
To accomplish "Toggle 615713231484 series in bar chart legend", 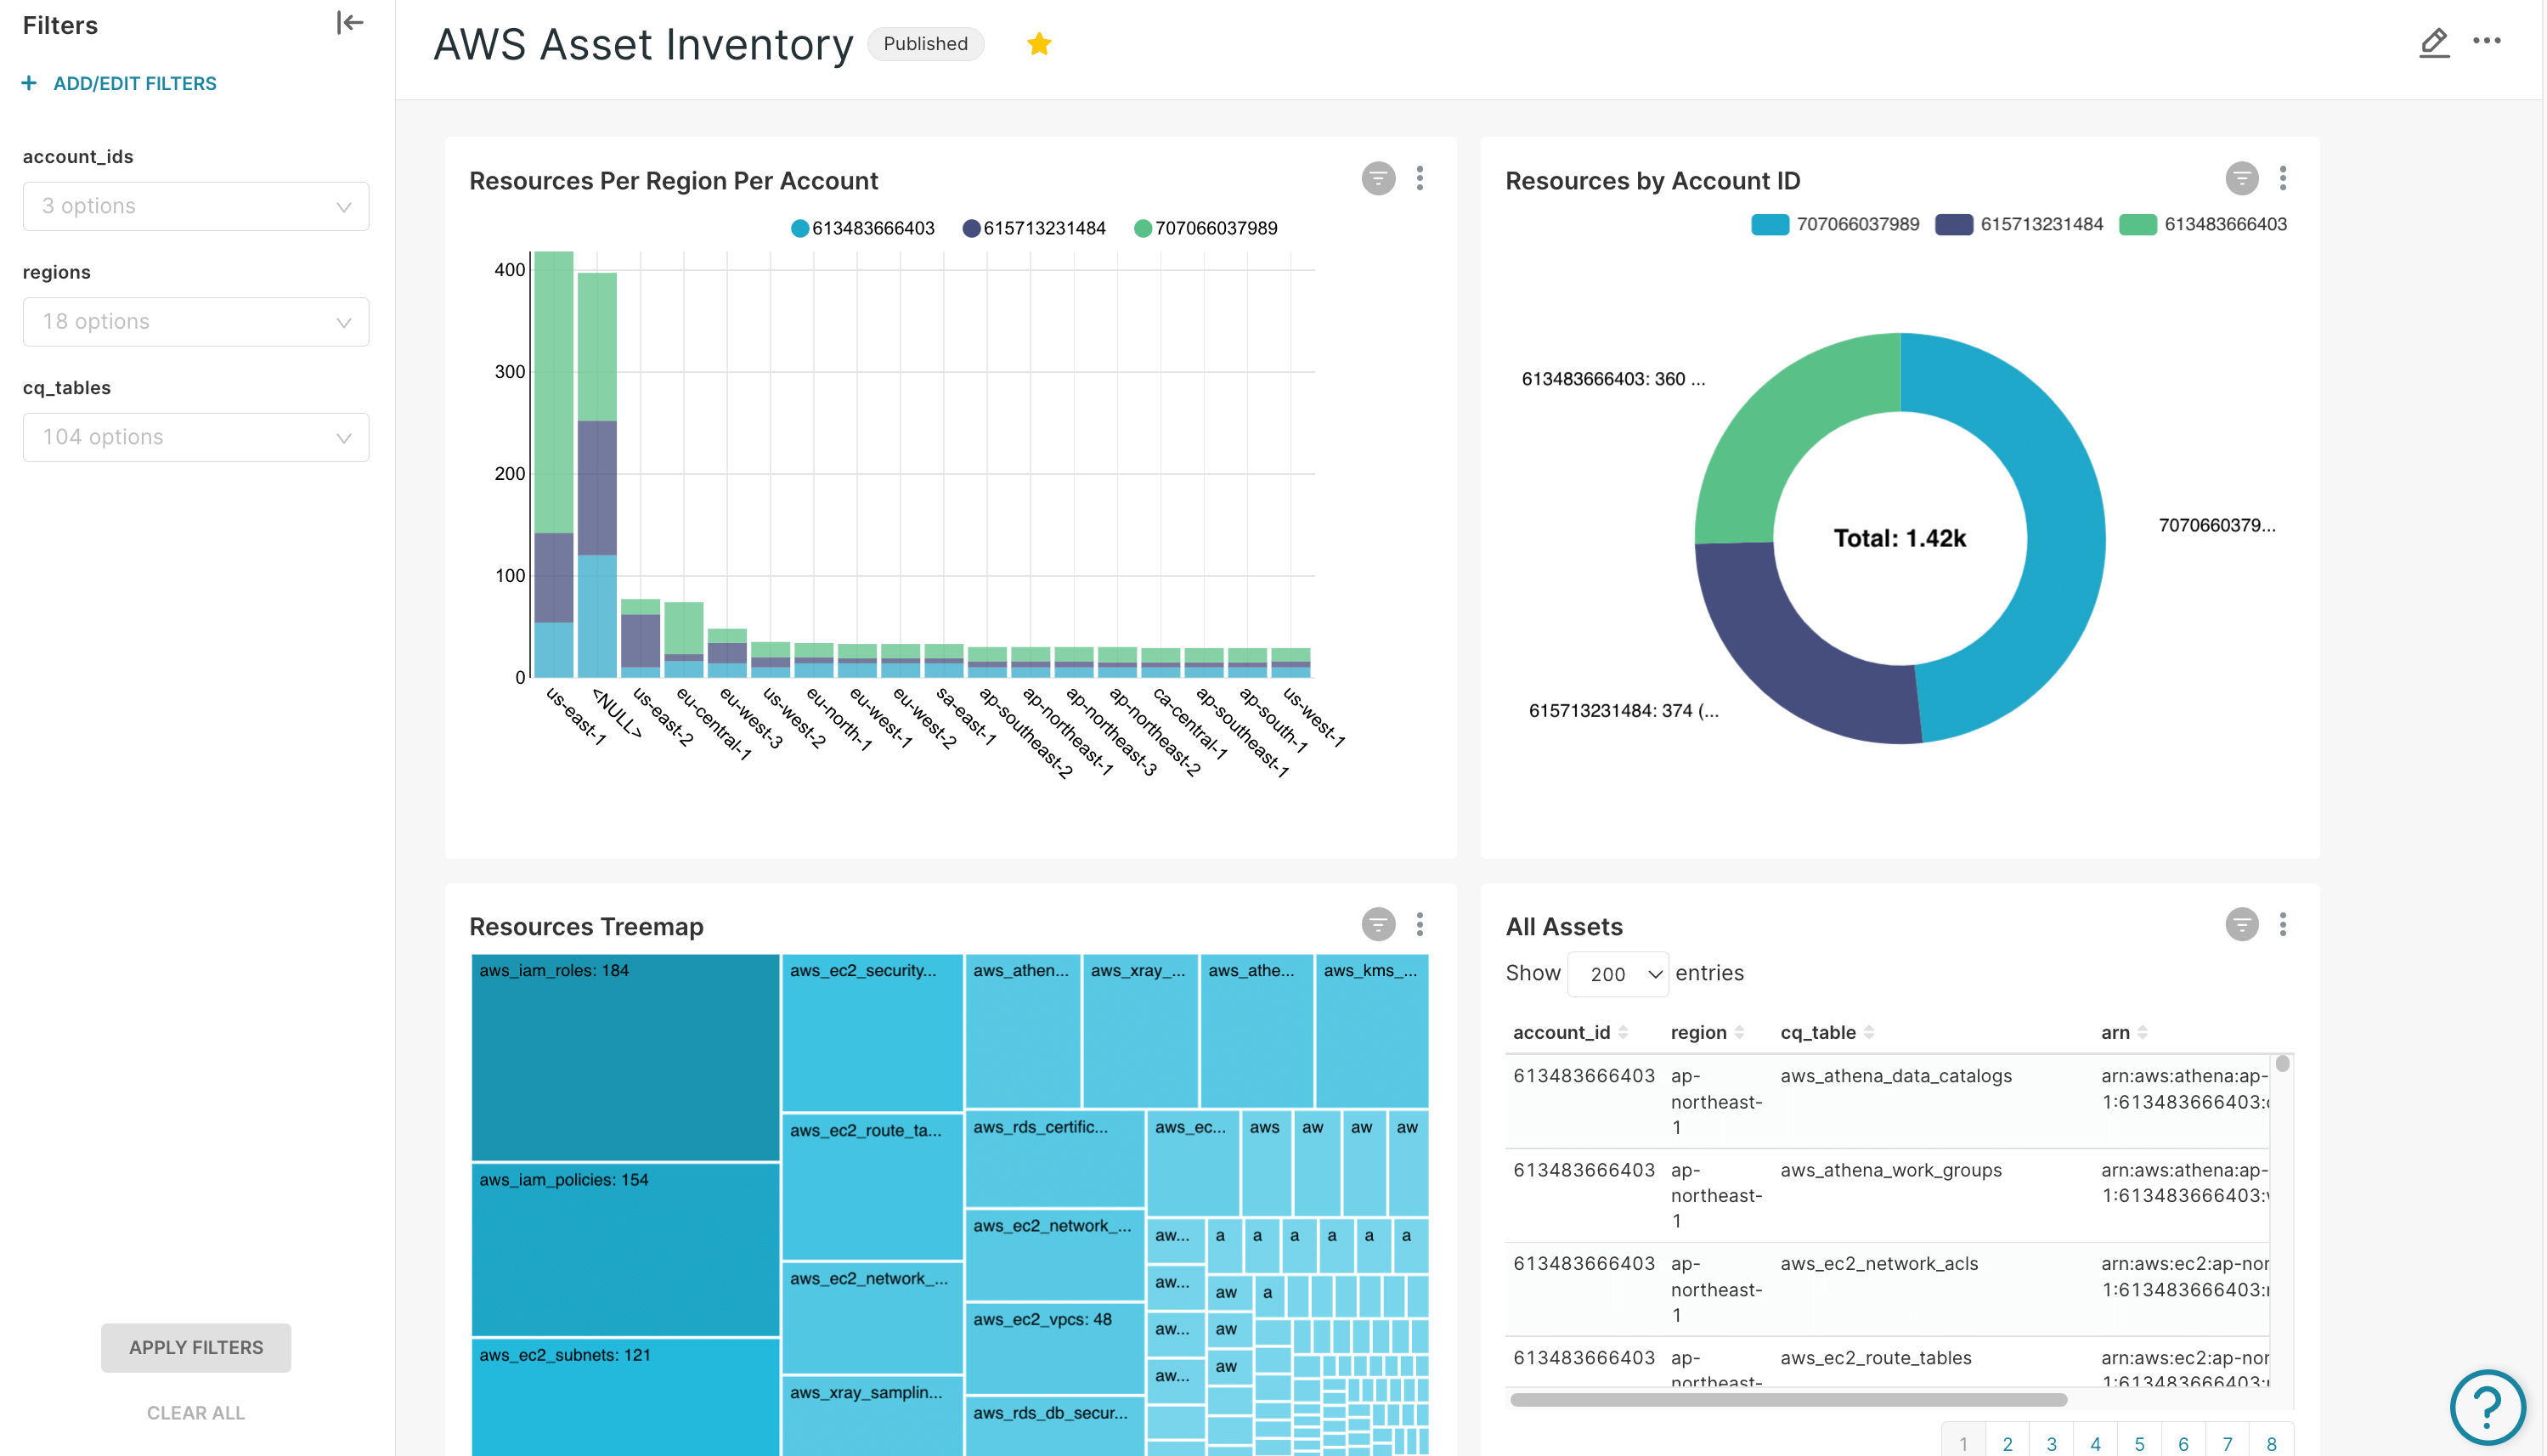I will 1035,228.
